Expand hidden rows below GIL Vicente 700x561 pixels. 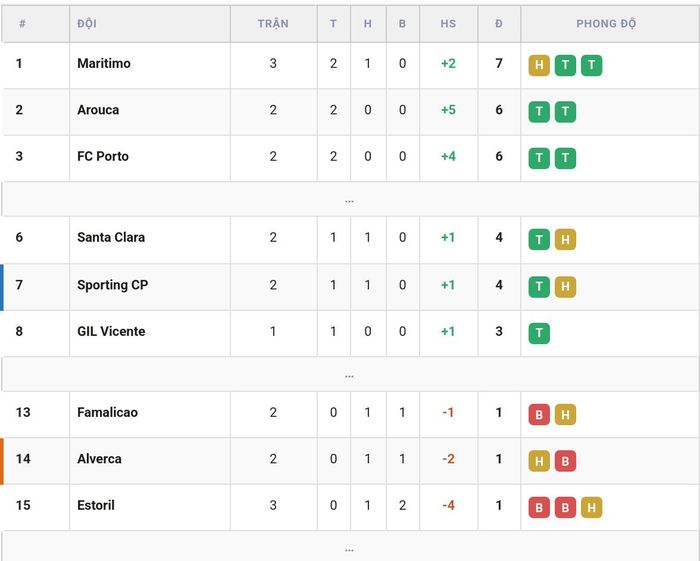(x=350, y=374)
